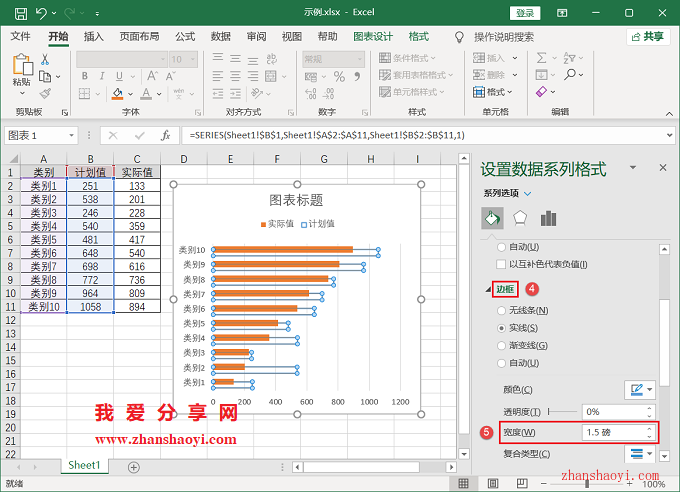Click the Insert Function fx icon
This screenshot has height=492, width=680.
pyautogui.click(x=166, y=135)
